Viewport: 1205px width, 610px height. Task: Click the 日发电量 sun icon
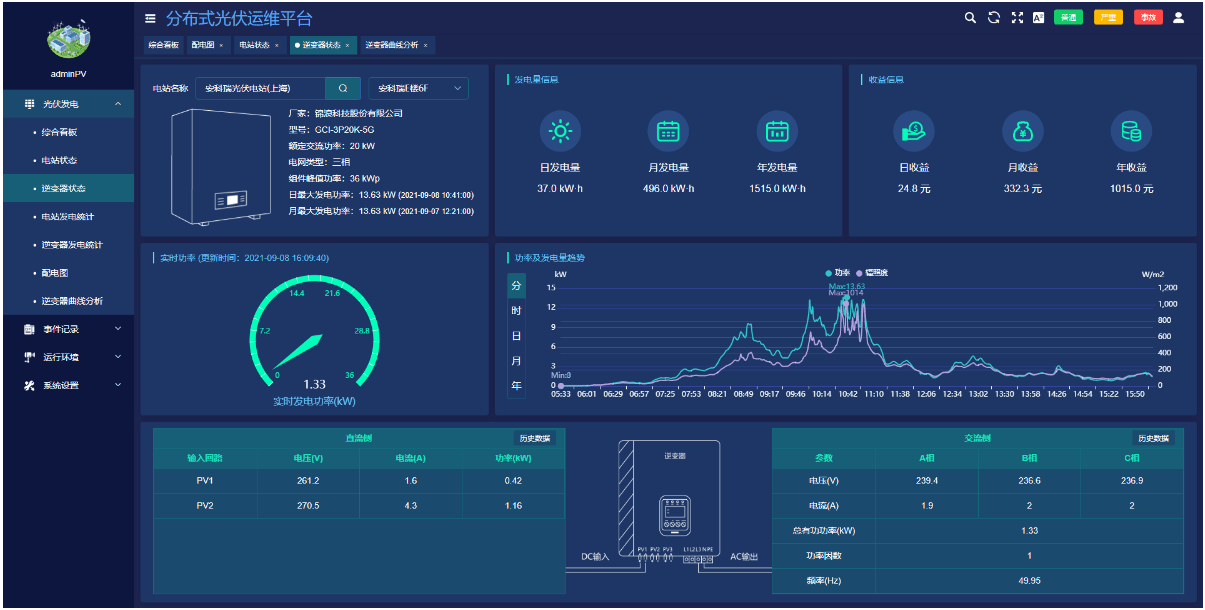pos(560,131)
